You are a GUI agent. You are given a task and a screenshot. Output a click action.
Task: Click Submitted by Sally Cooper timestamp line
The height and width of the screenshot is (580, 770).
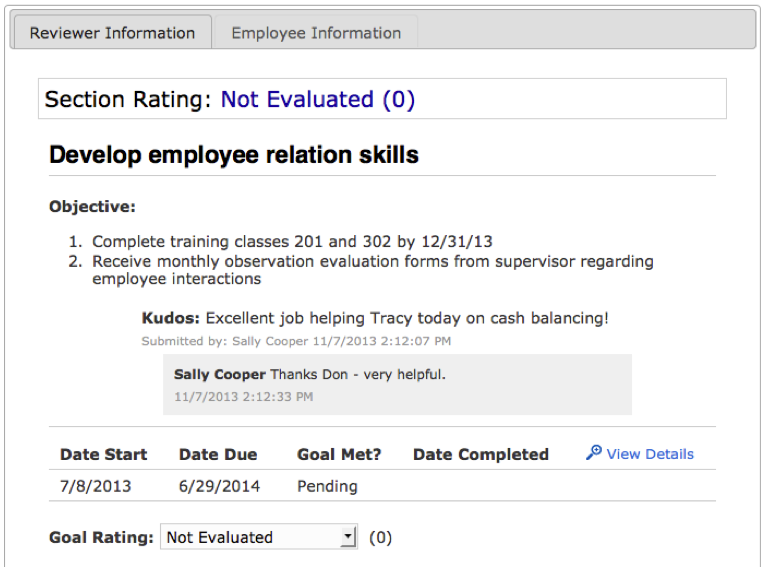coord(296,341)
